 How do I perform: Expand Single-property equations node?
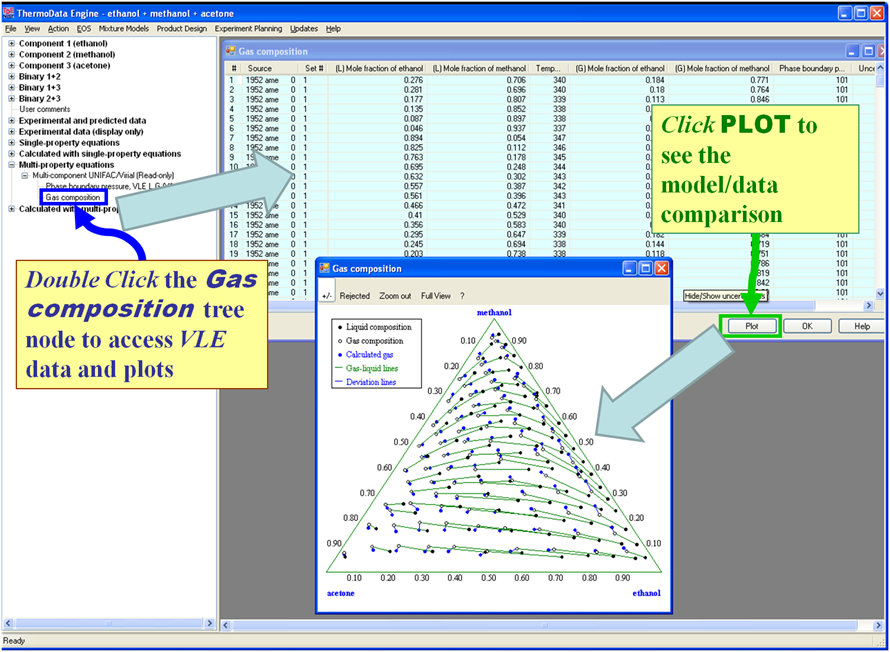11,142
